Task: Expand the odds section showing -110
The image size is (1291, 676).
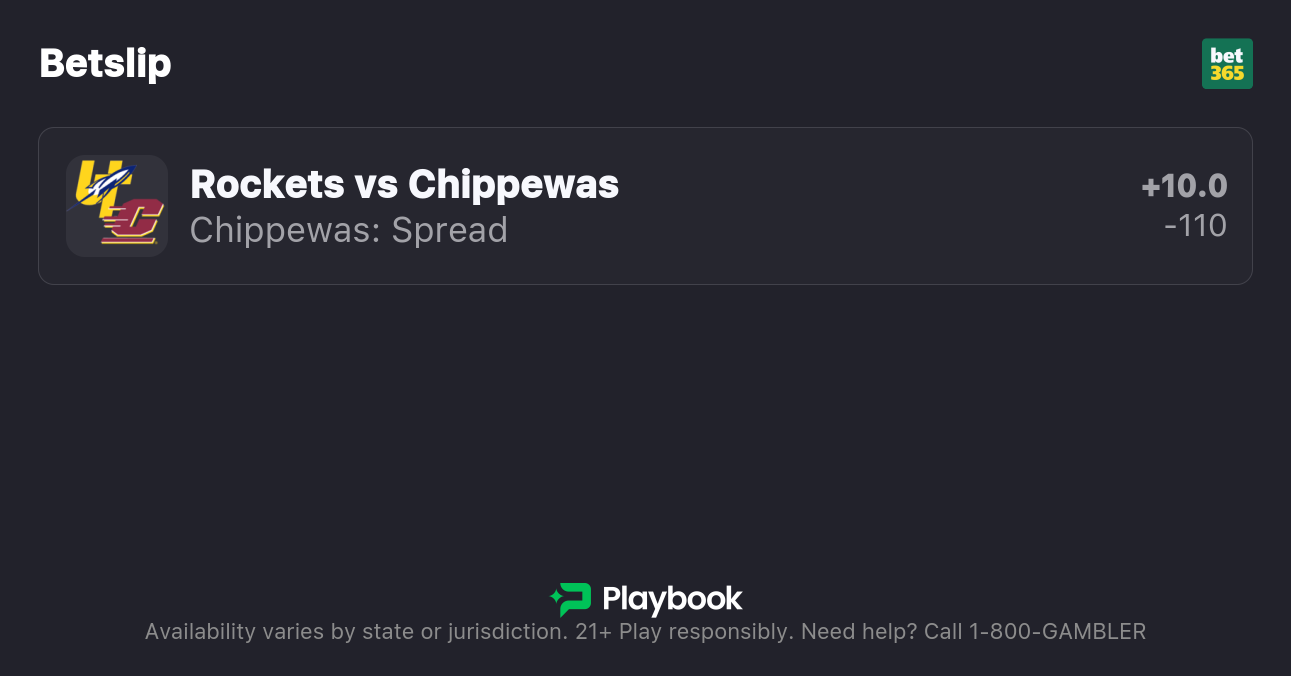Action: coord(1197,226)
